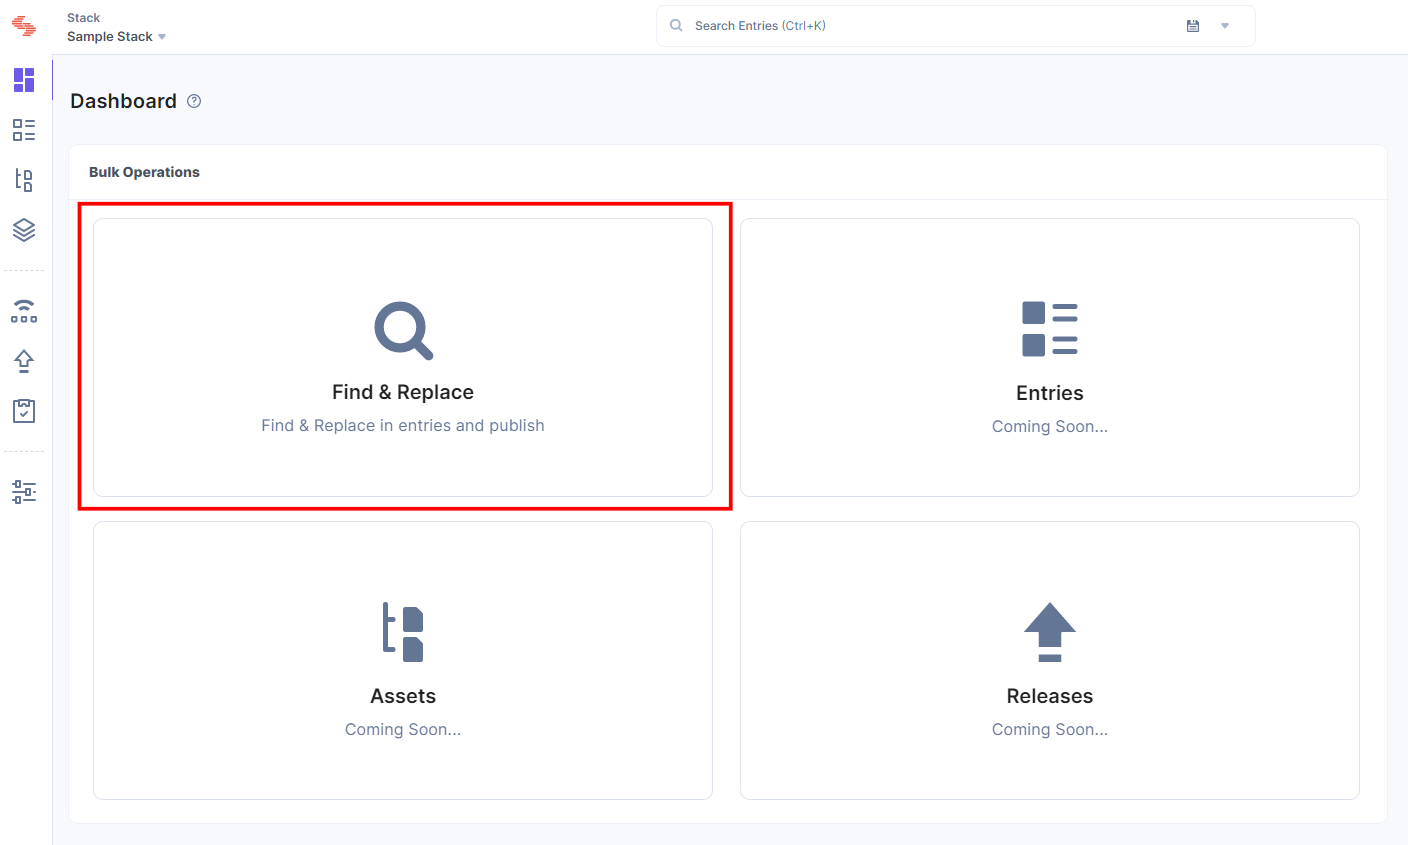The image size is (1408, 845).
Task: Open the Tasks clipboard icon in sidebar
Action: click(24, 411)
